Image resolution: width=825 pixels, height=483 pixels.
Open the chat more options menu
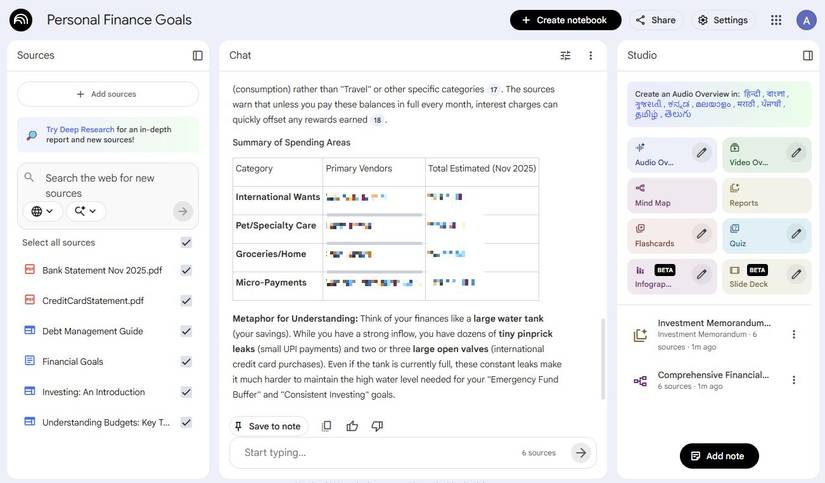pyautogui.click(x=590, y=55)
